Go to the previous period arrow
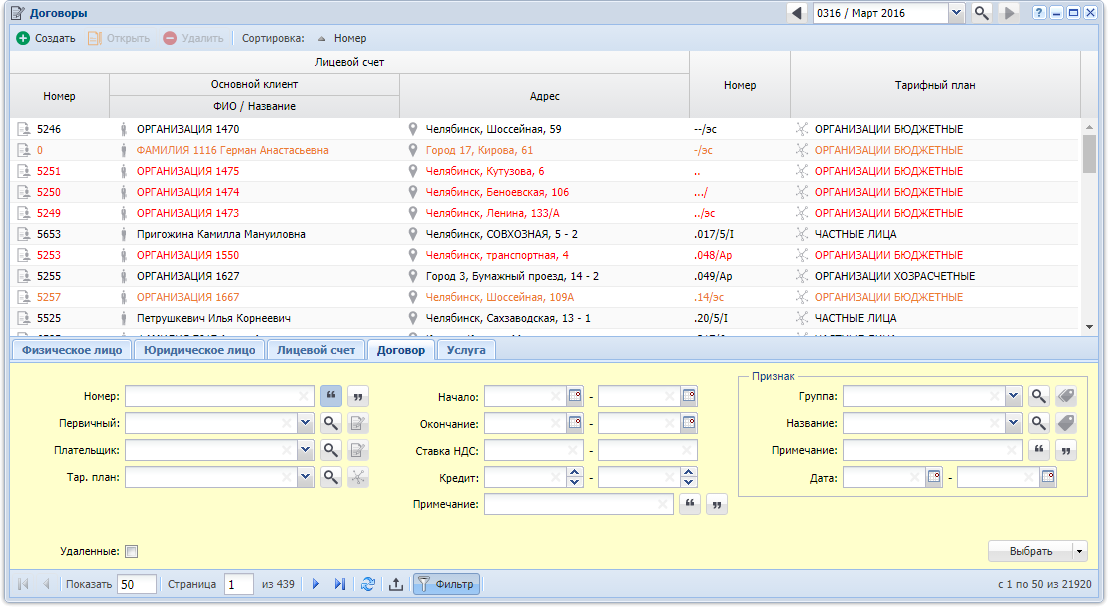 [797, 13]
